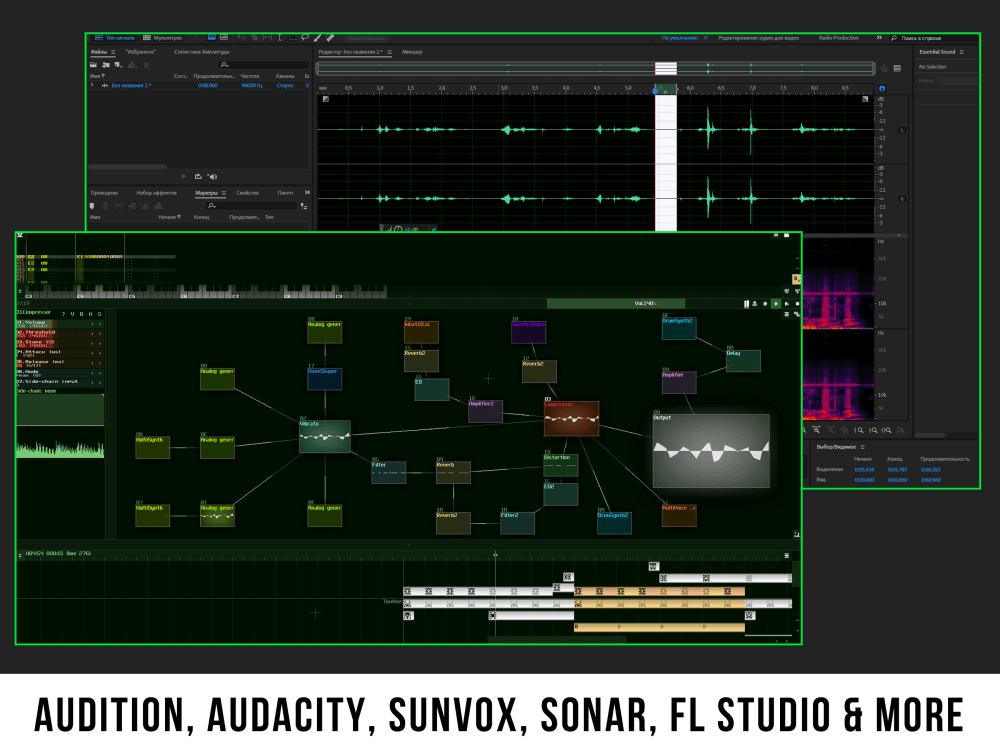Open the Редактор: Без названия 2 tab menu

point(388,52)
